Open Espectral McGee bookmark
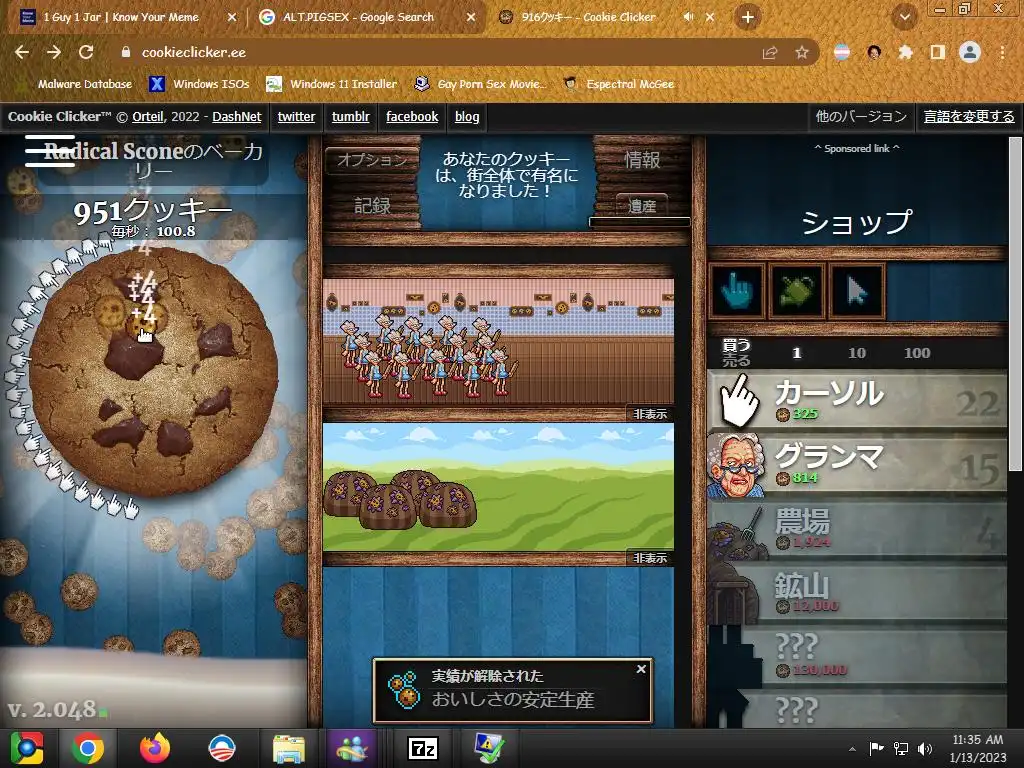The image size is (1024, 768). pyautogui.click(x=619, y=84)
